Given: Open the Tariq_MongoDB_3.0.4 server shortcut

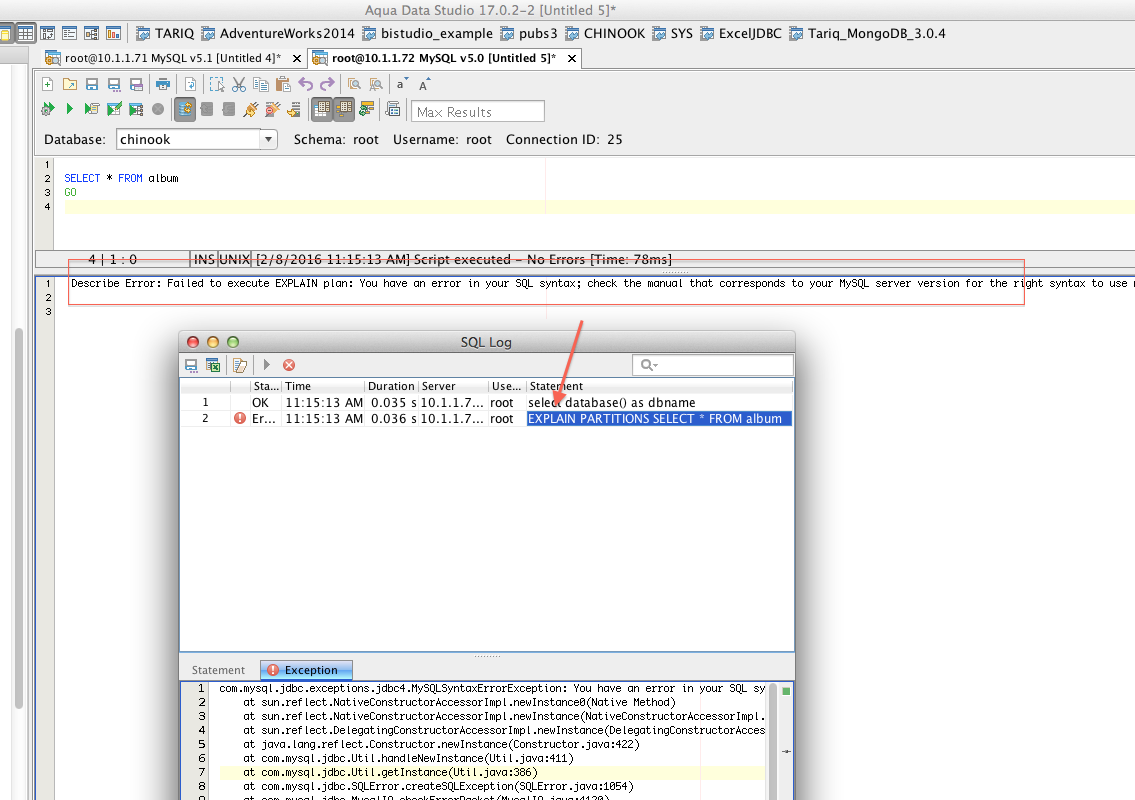Looking at the screenshot, I should point(867,33).
